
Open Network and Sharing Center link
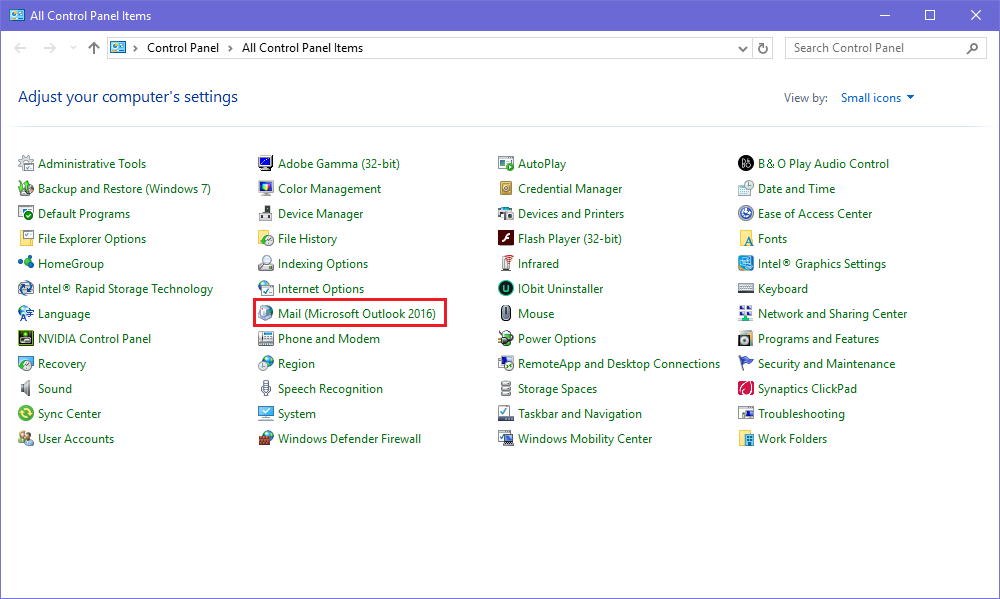pos(832,314)
